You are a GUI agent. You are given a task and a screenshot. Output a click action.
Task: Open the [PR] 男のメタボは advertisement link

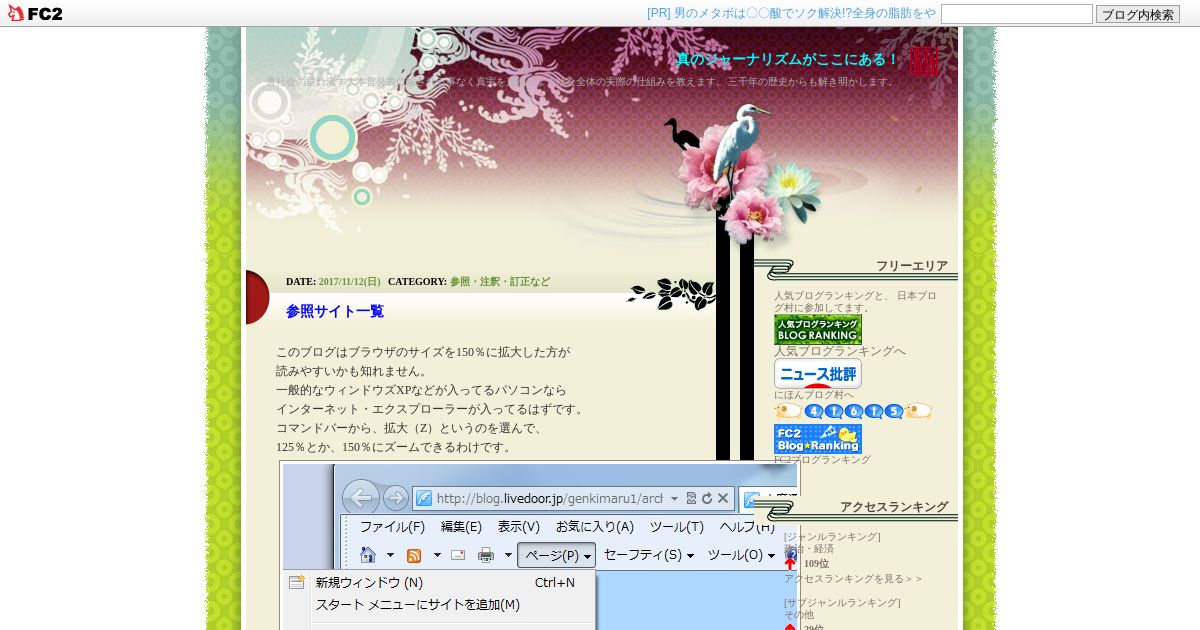(791, 13)
